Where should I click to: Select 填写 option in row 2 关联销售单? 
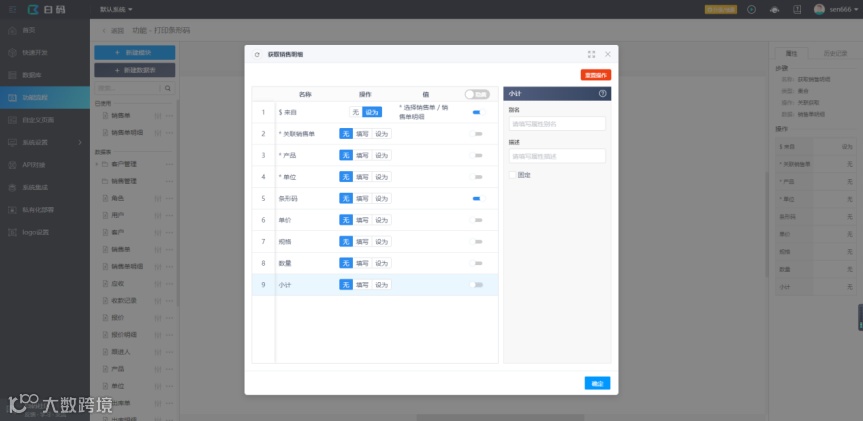point(362,134)
